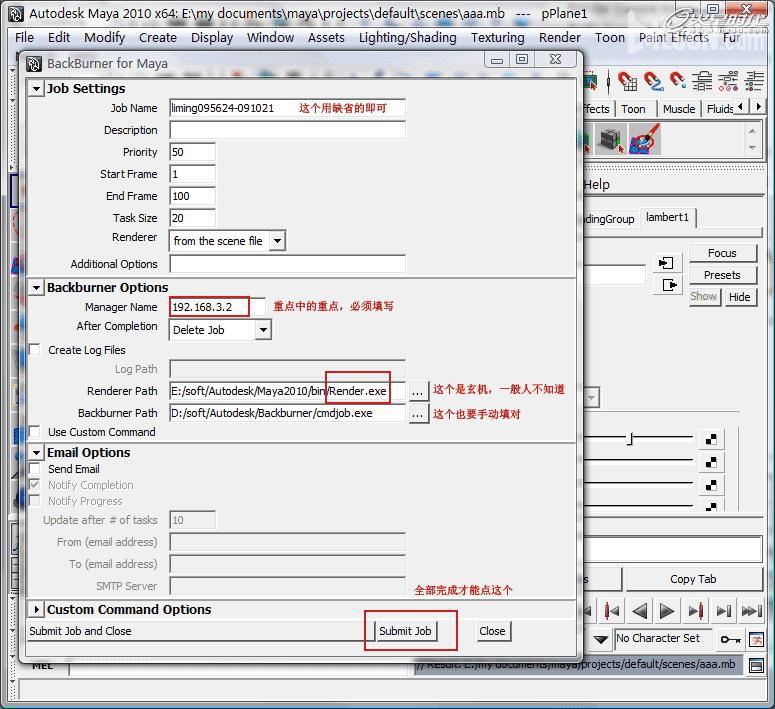This screenshot has width=775, height=709.
Task: Browse for Renderer Path with ellipsis button
Action: tap(418, 392)
